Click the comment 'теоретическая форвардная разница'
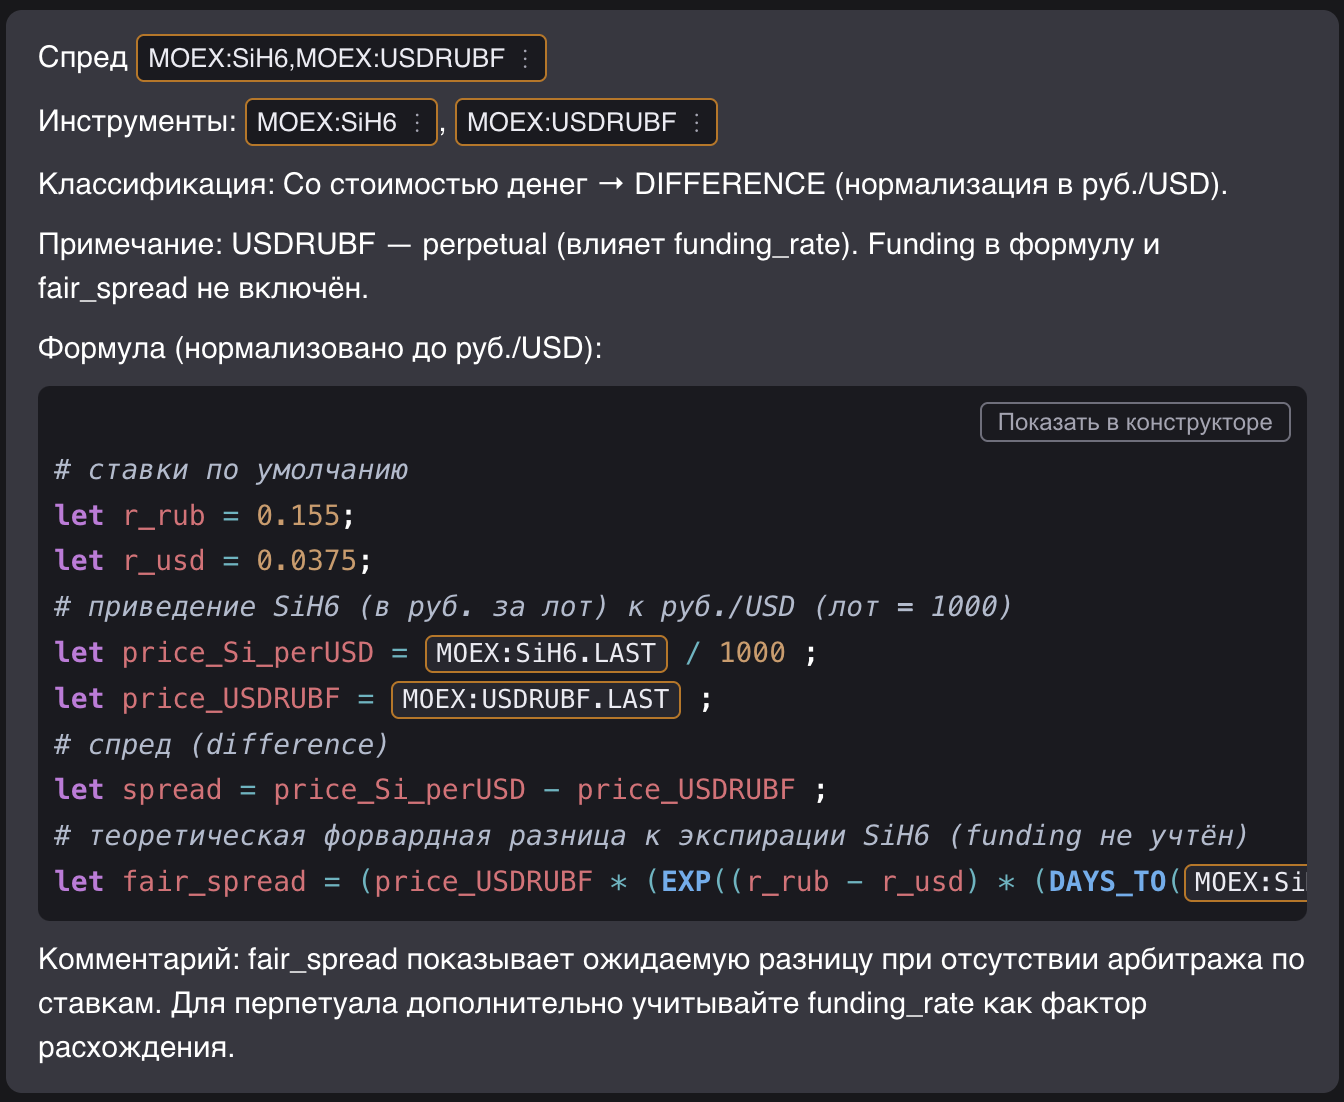Image resolution: width=1344 pixels, height=1102 pixels. coord(651,836)
